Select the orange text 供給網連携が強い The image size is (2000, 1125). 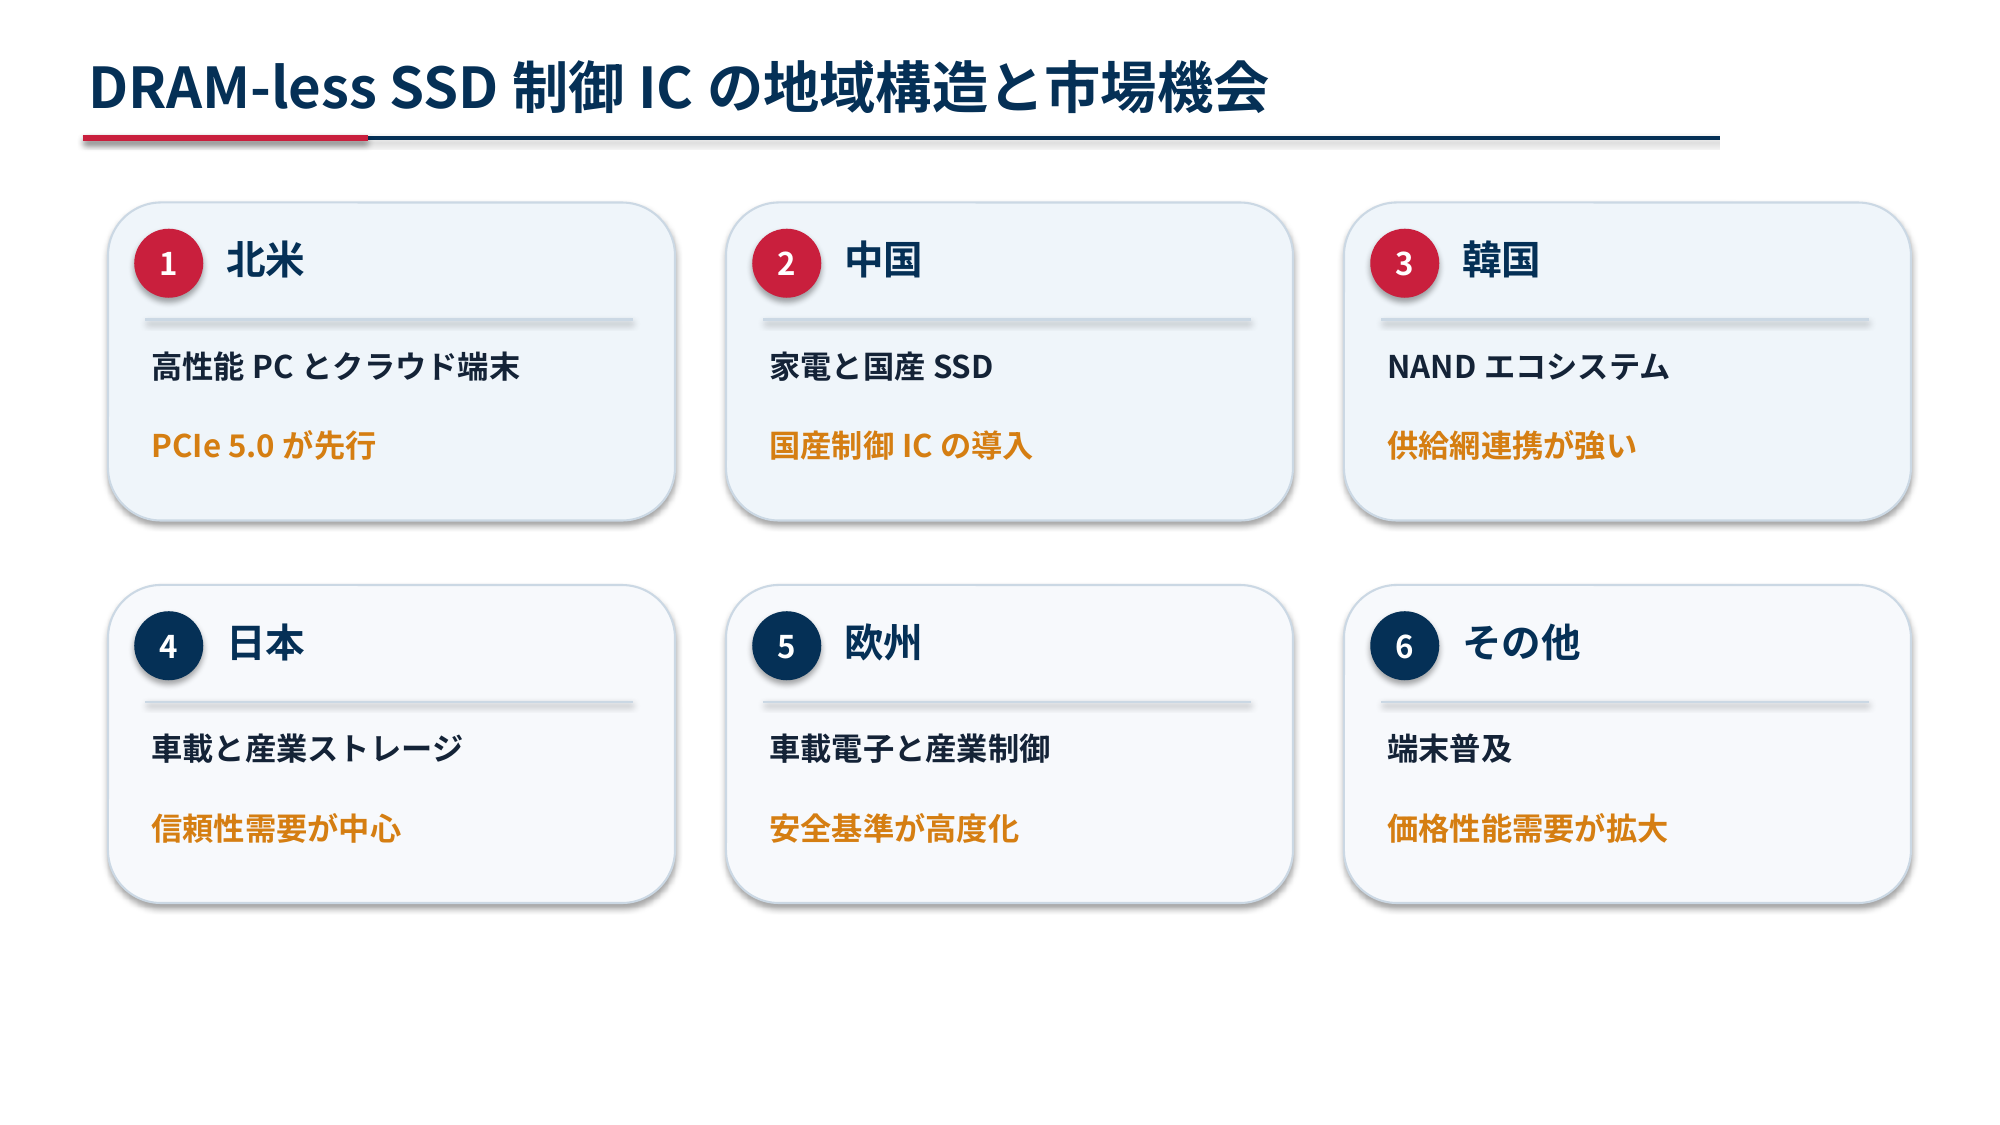point(1512,446)
